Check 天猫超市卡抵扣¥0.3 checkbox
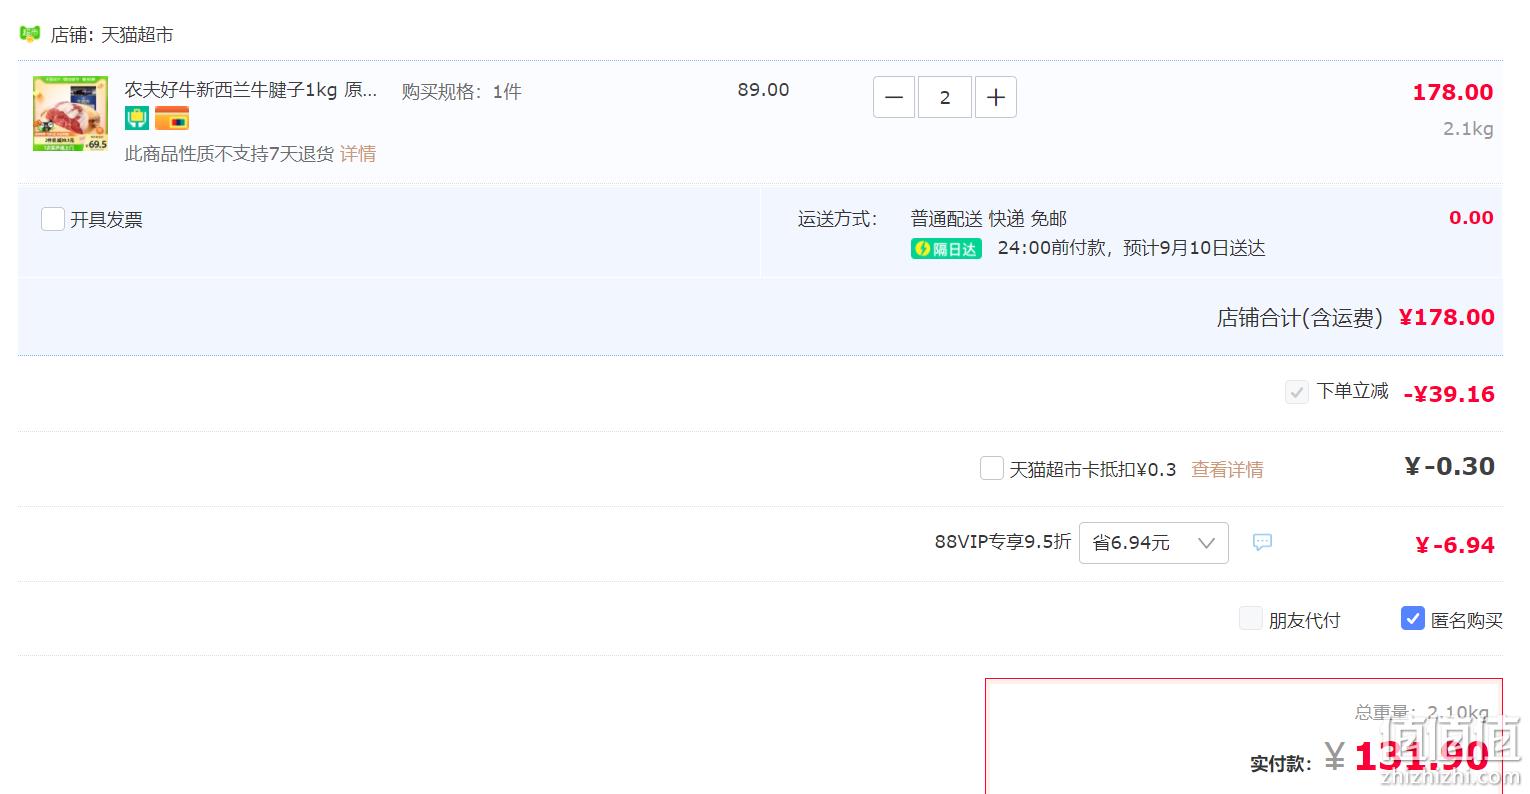Image resolution: width=1530 pixels, height=794 pixels. click(992, 468)
